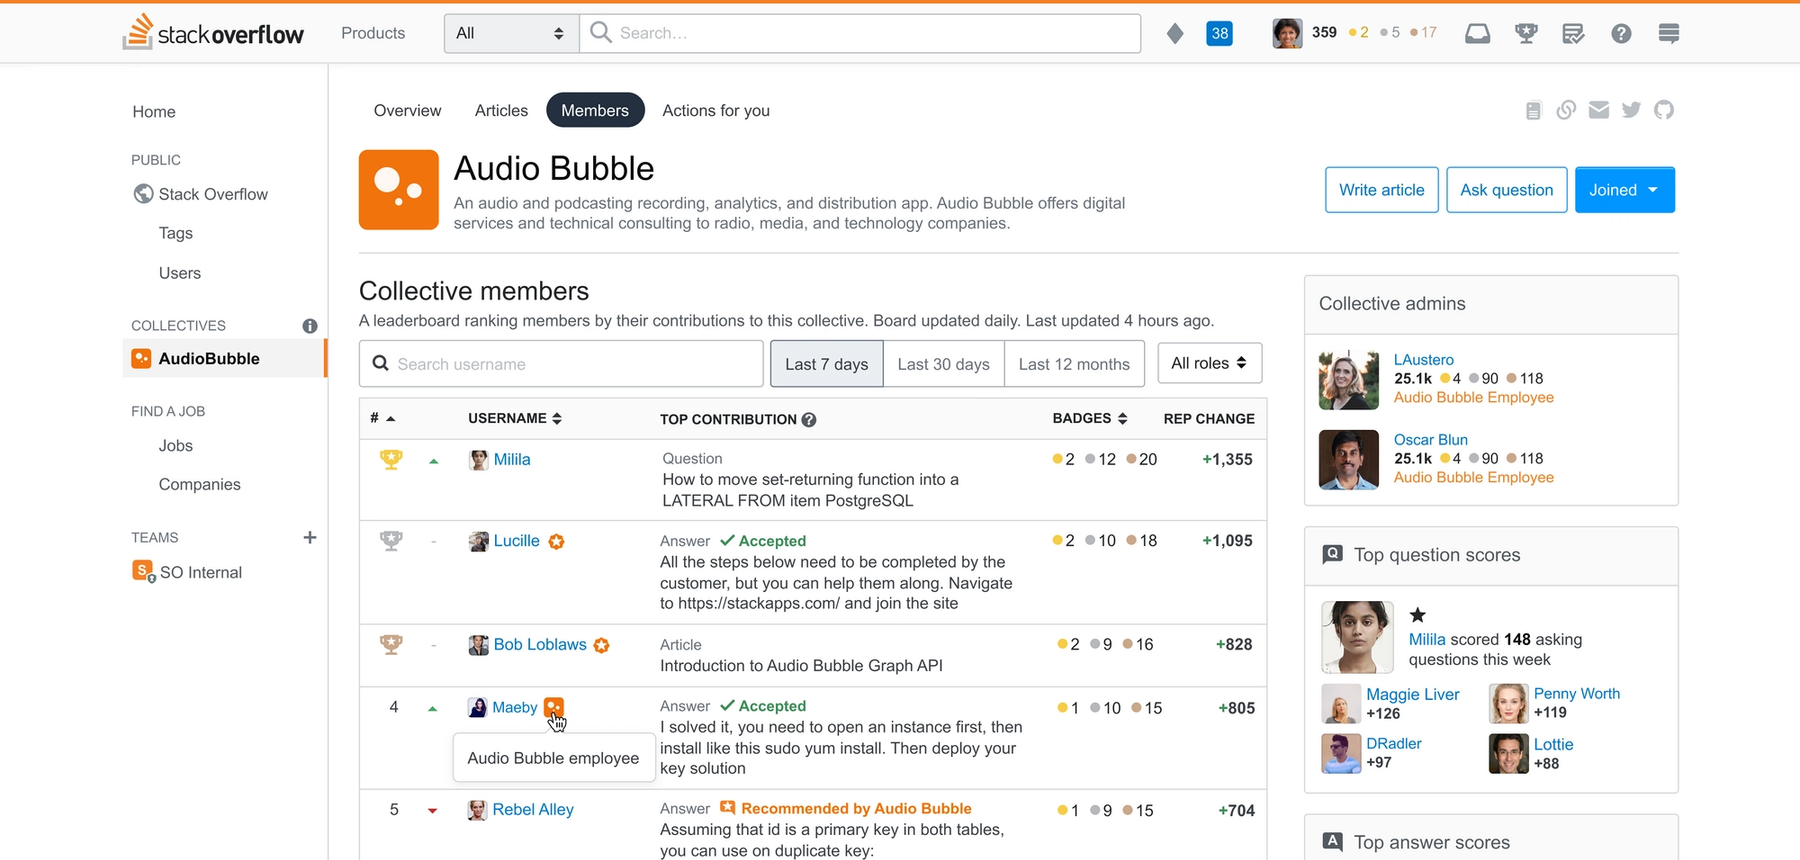This screenshot has width=1800, height=860.
Task: Open the site switcher stack icon
Action: 1668,33
